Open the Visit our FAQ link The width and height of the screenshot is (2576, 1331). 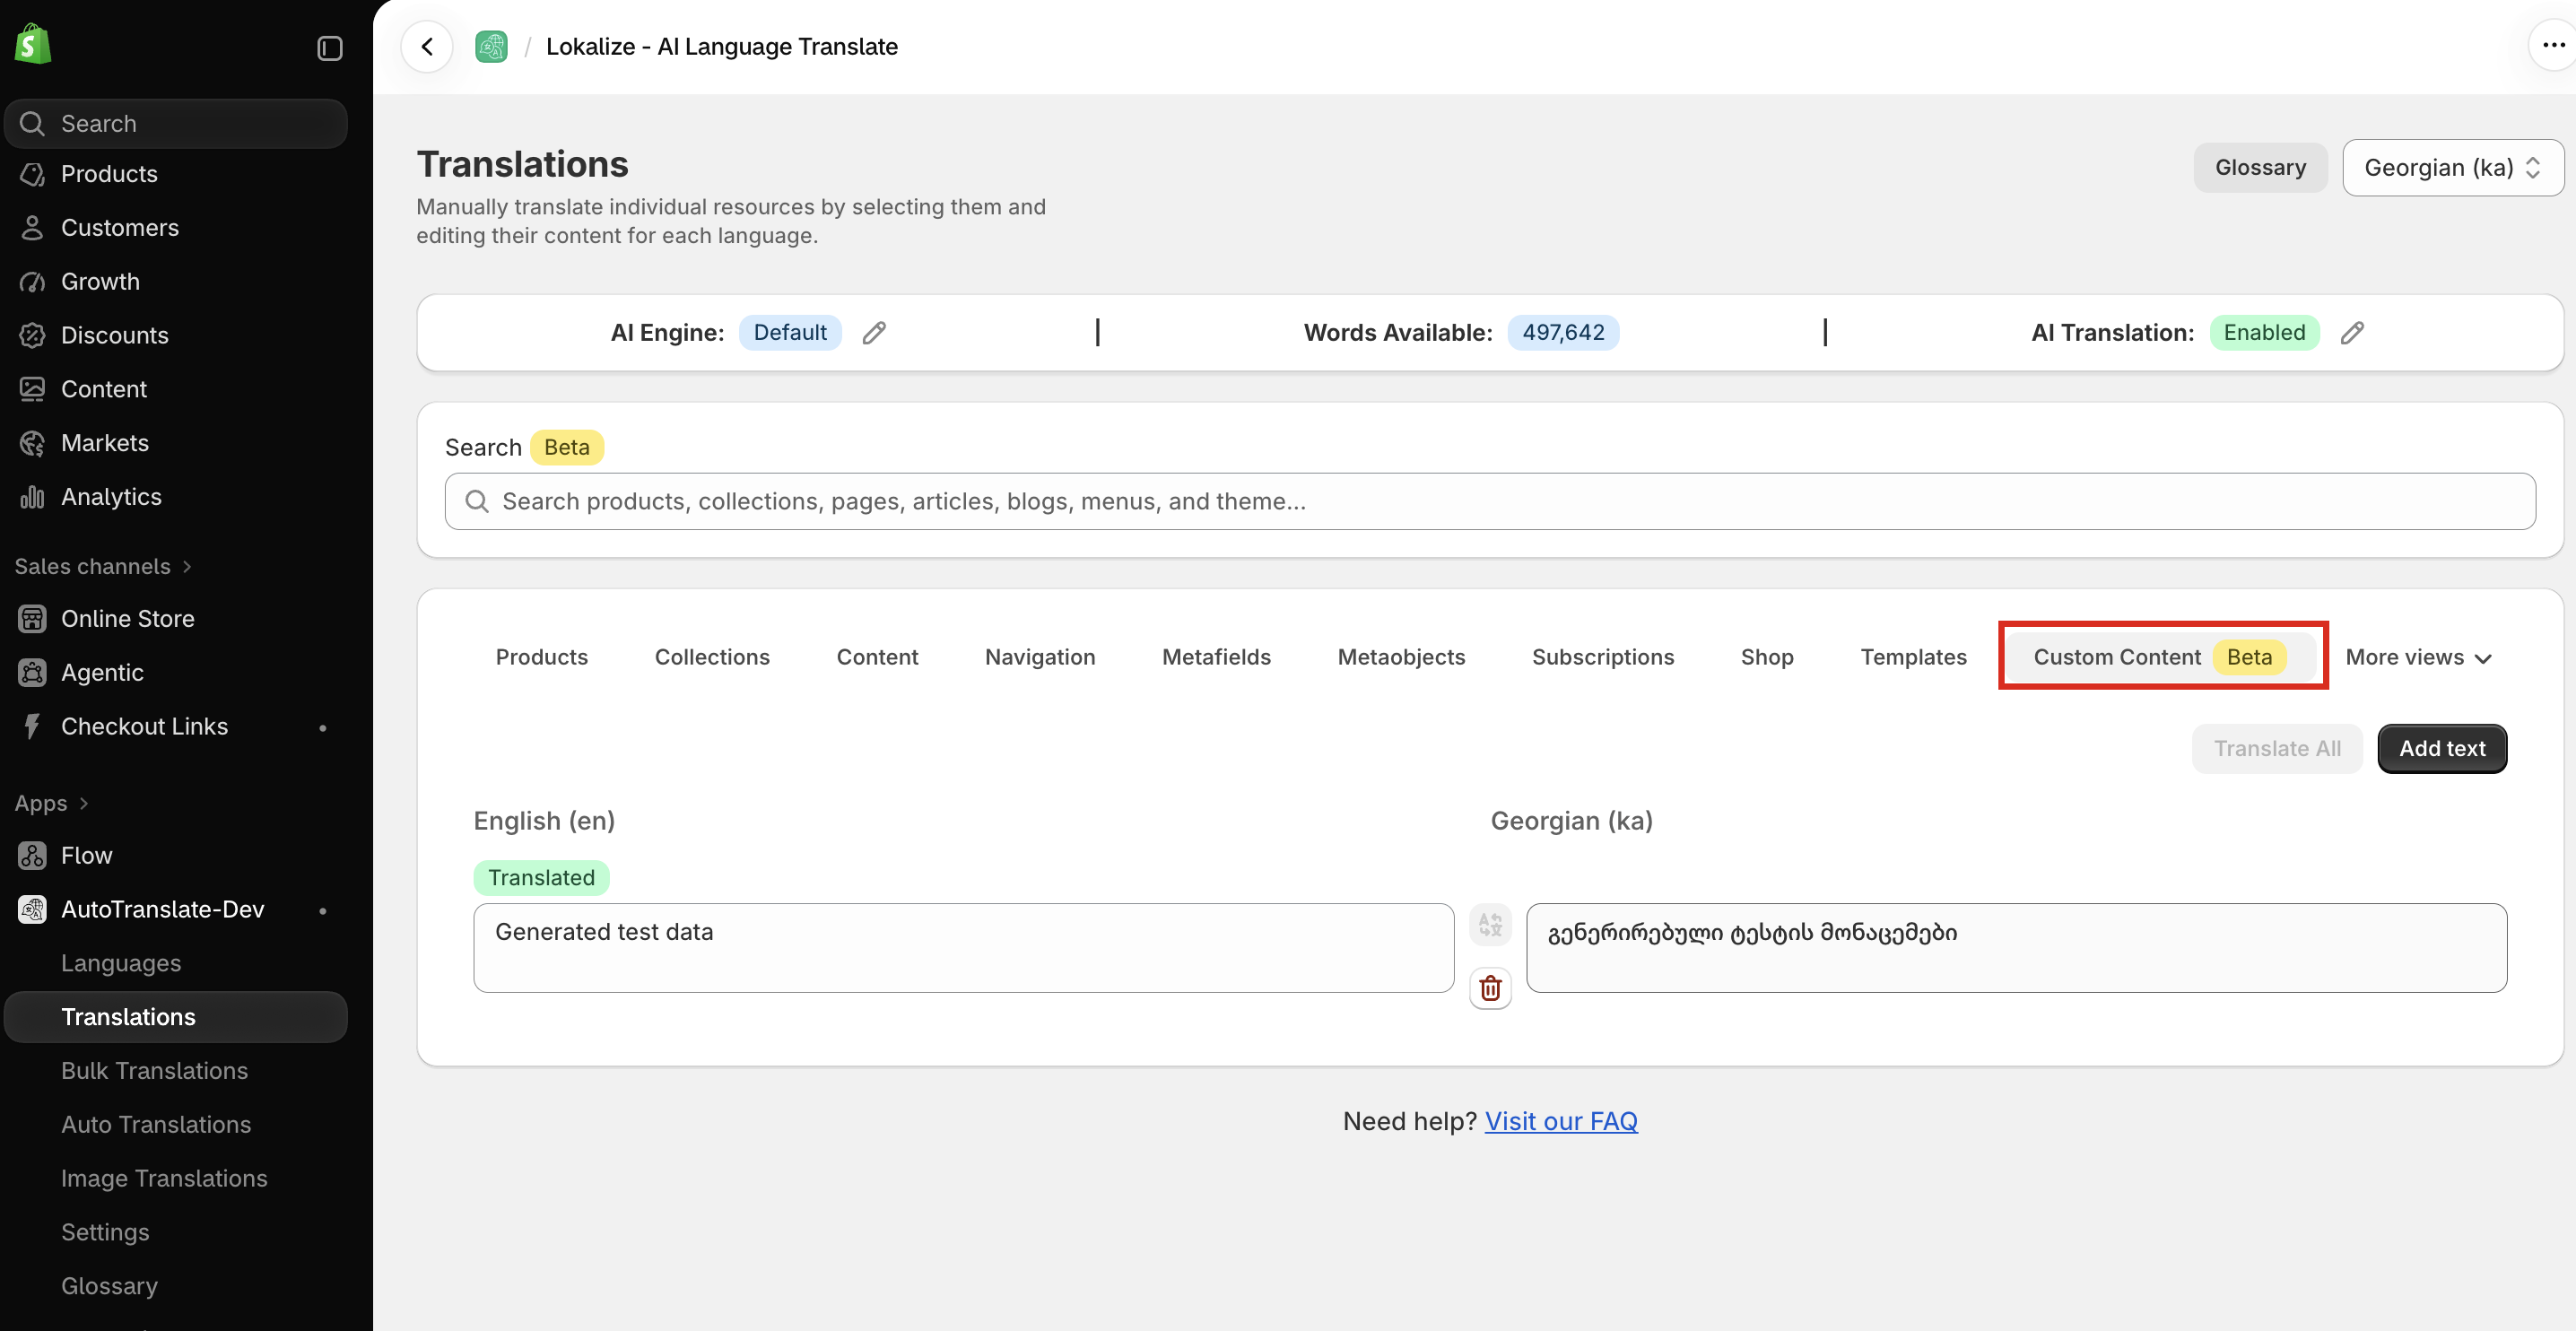point(1560,1122)
